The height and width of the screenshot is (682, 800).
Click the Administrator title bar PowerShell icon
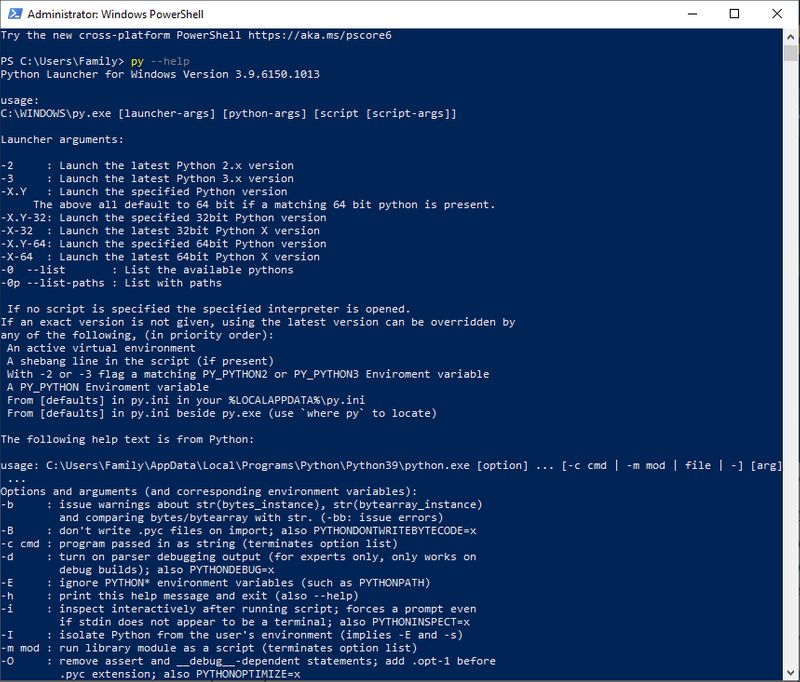tap(14, 15)
